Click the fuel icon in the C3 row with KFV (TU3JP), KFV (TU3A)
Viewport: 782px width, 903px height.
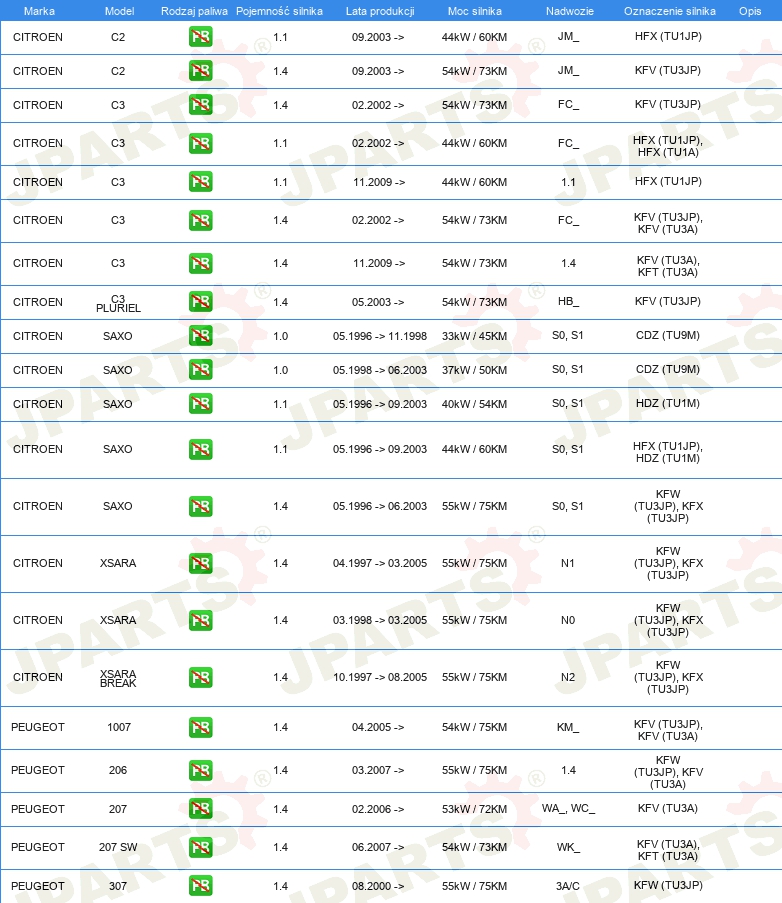click(200, 220)
